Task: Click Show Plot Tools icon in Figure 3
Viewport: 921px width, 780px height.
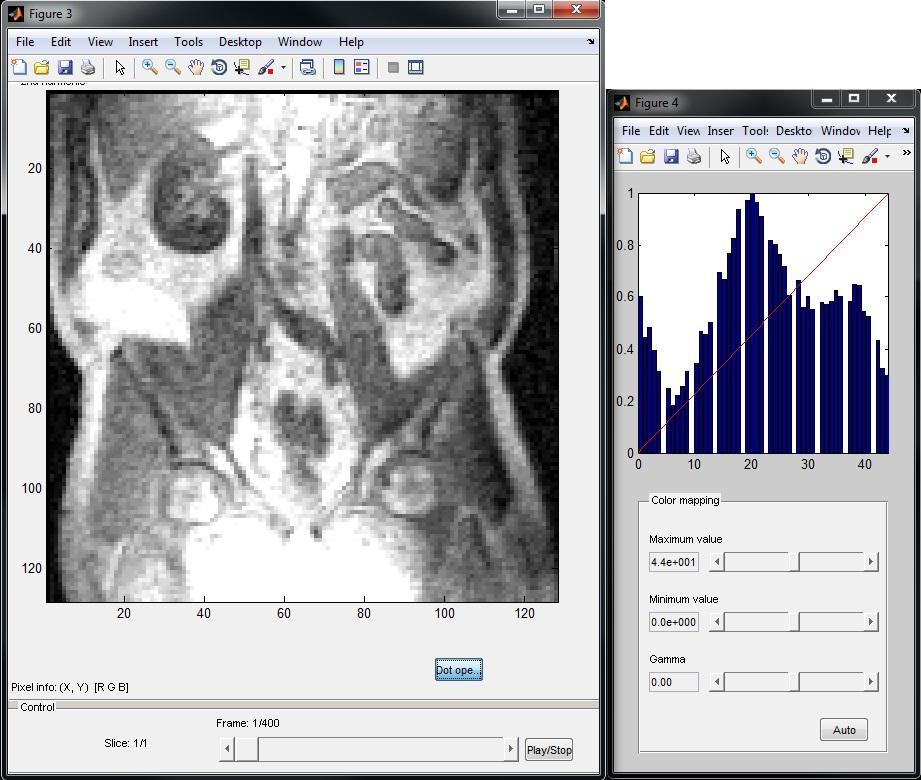Action: tap(416, 67)
